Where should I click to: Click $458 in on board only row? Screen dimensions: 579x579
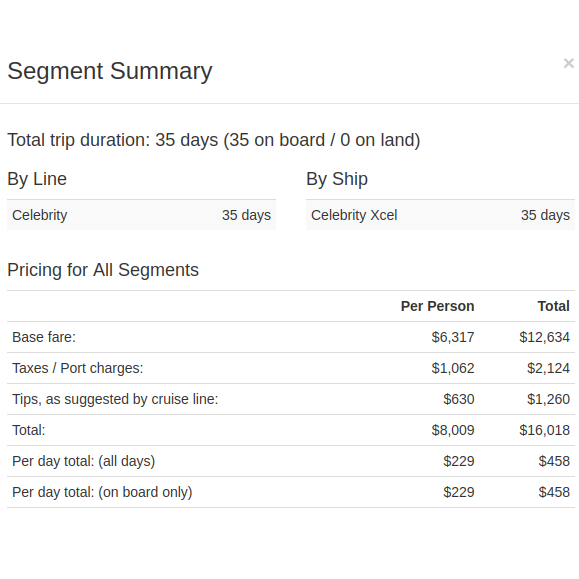[x=554, y=492]
